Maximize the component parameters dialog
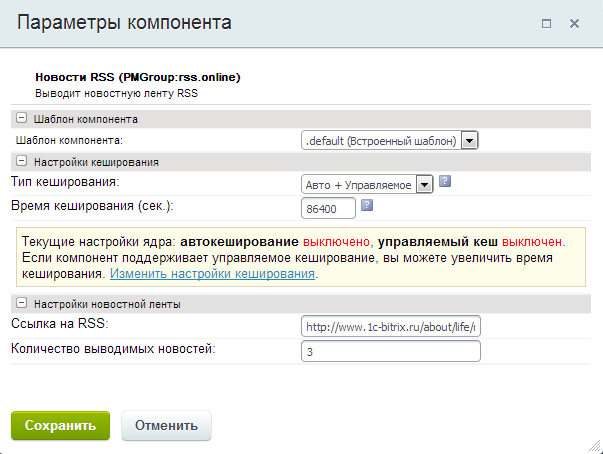Viewport: 603px width, 454px height. (x=546, y=24)
